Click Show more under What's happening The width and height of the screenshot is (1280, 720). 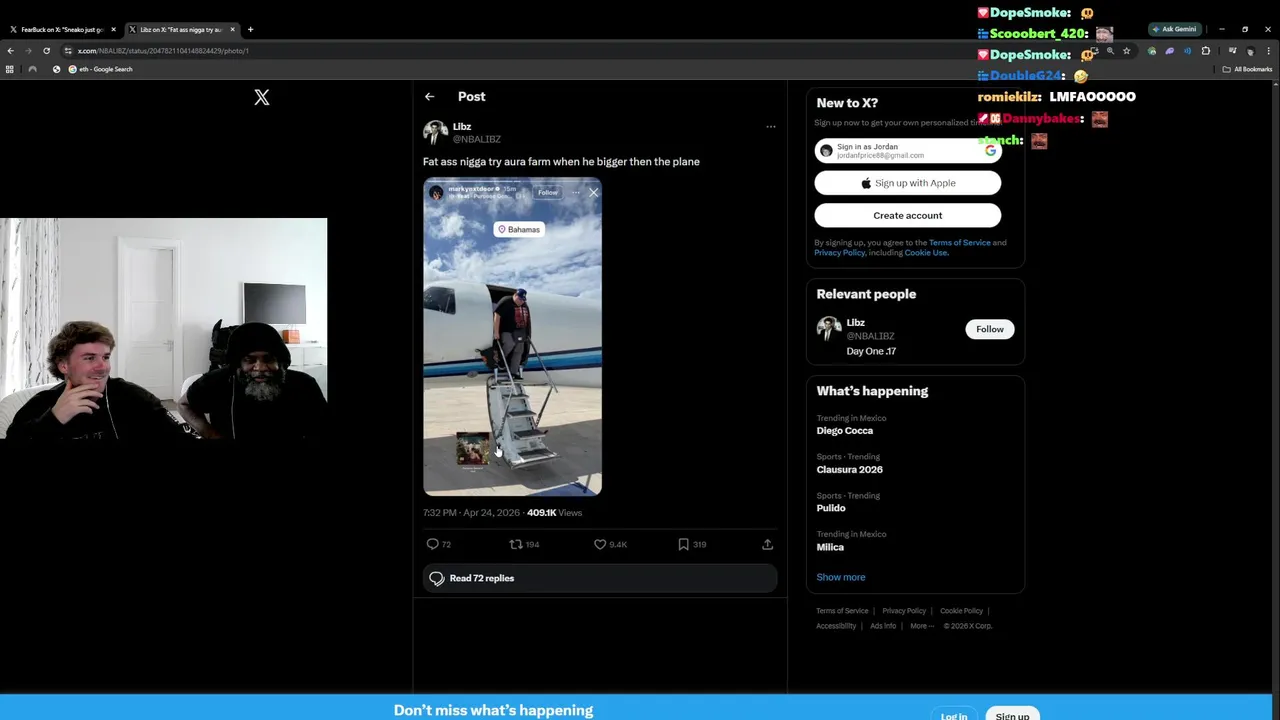(x=841, y=577)
